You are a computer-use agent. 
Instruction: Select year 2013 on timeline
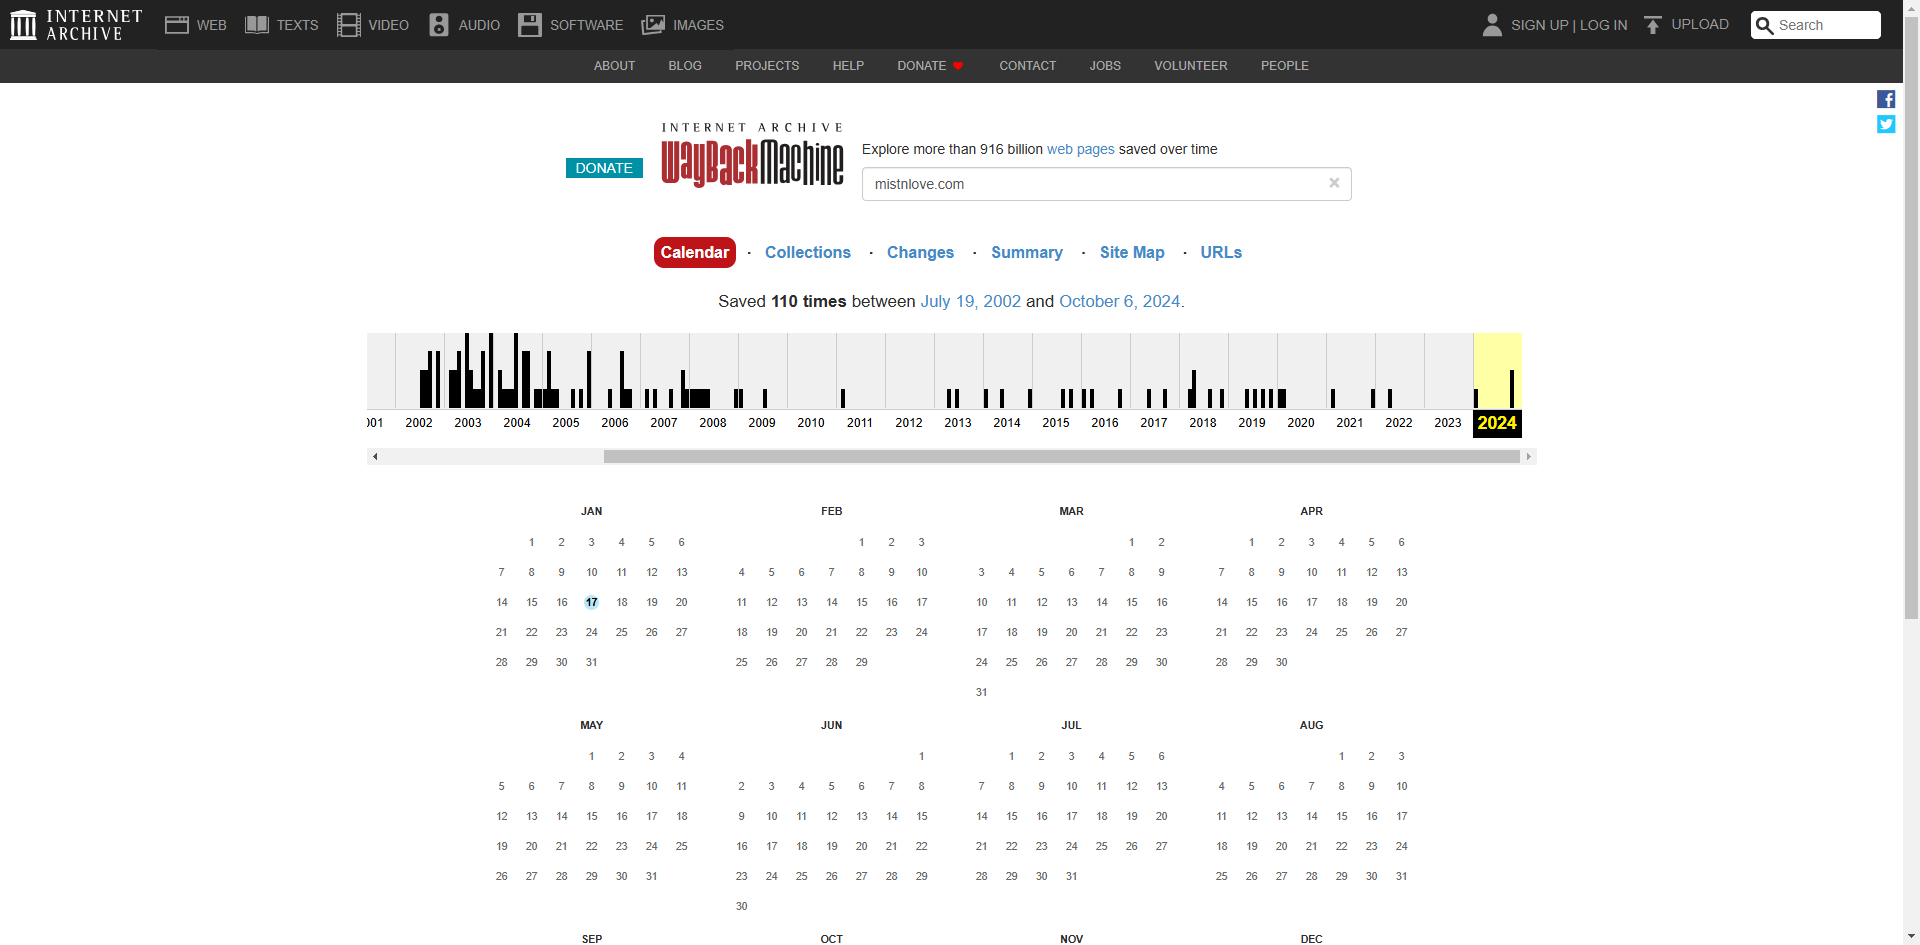click(x=958, y=423)
